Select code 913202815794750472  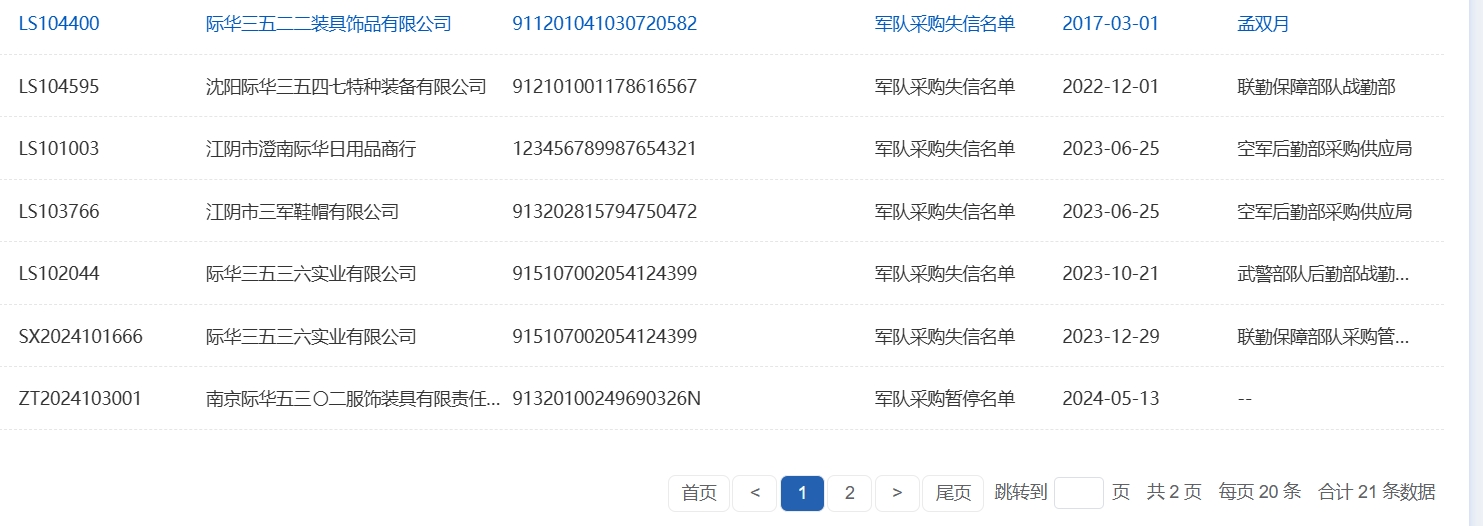coord(605,212)
